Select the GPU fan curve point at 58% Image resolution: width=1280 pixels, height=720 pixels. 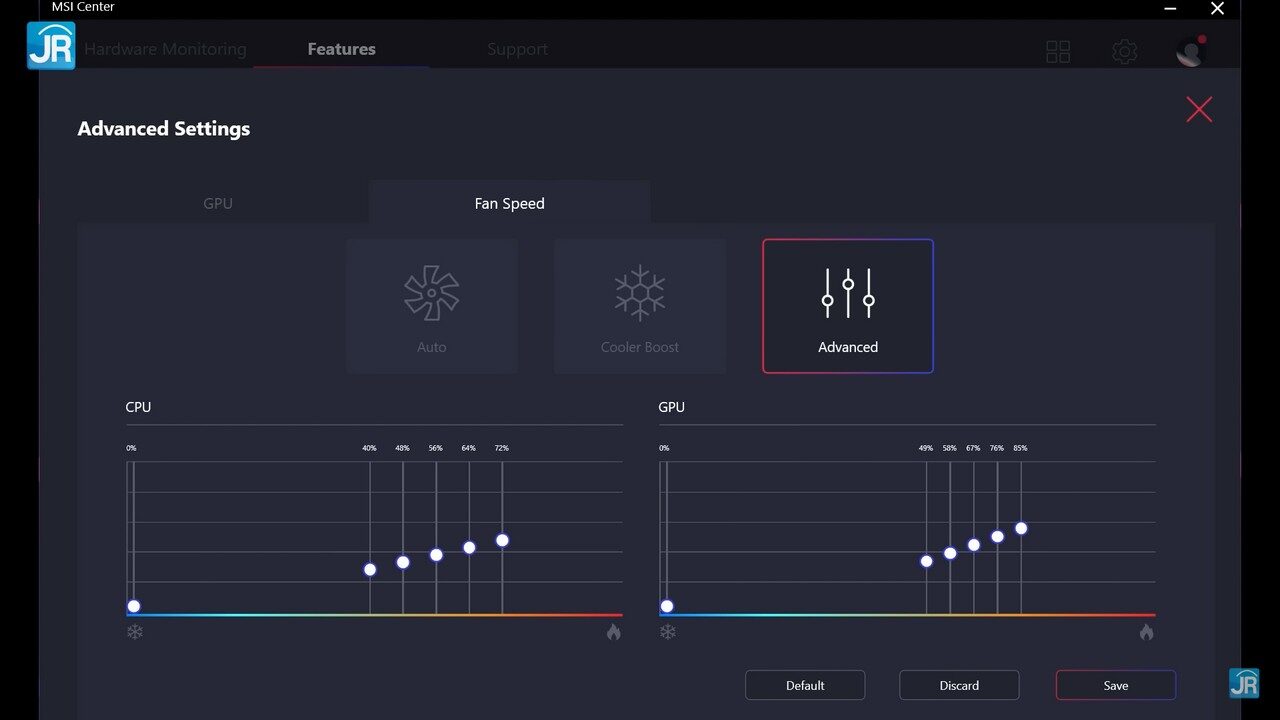pyautogui.click(x=950, y=553)
